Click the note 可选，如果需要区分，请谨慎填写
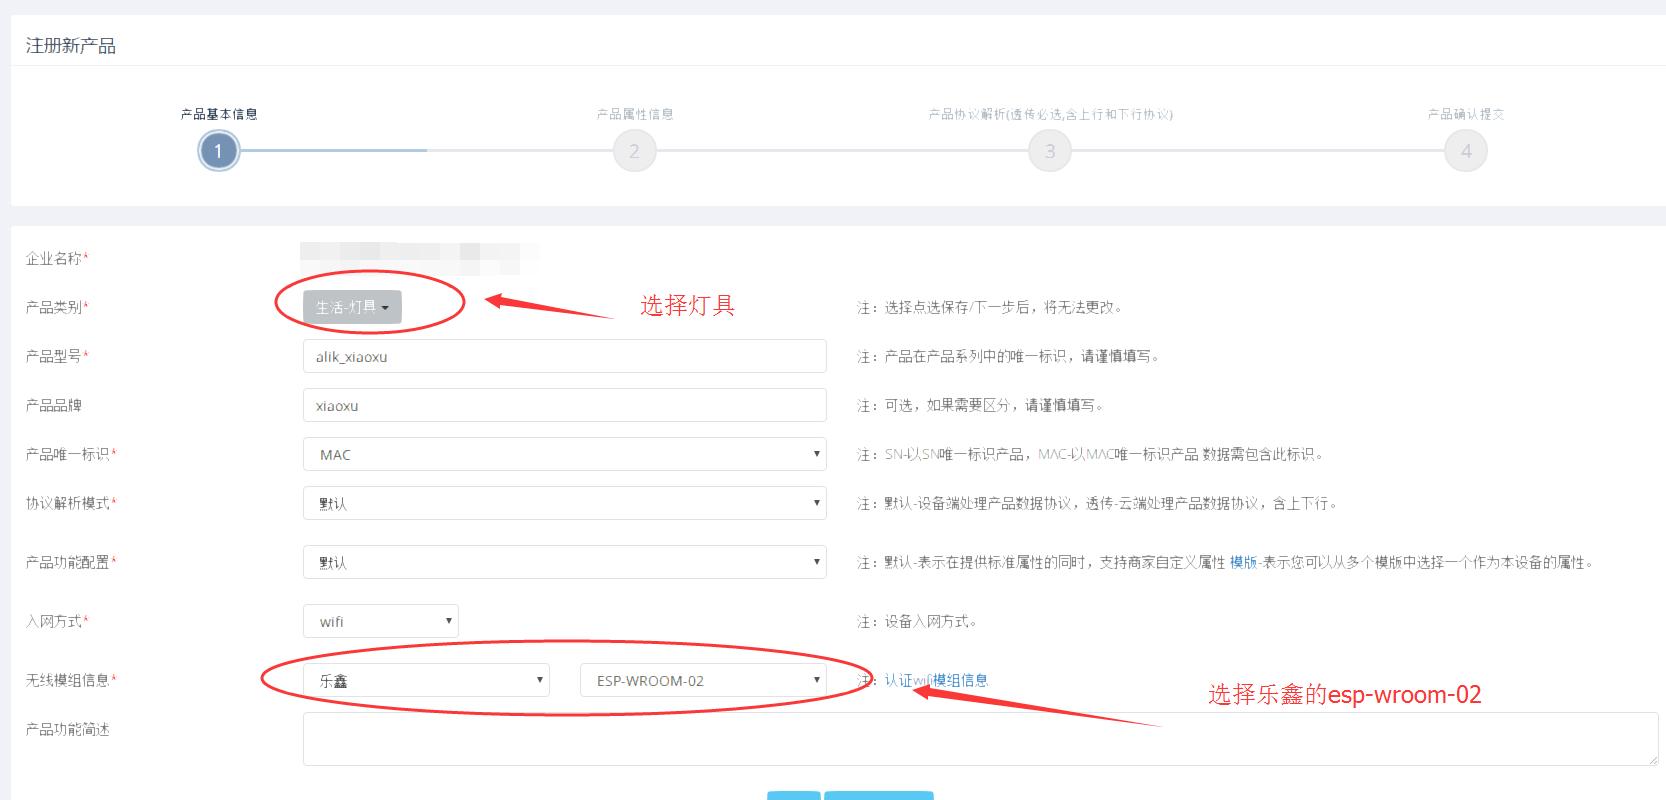The width and height of the screenshot is (1666, 800). [981, 405]
